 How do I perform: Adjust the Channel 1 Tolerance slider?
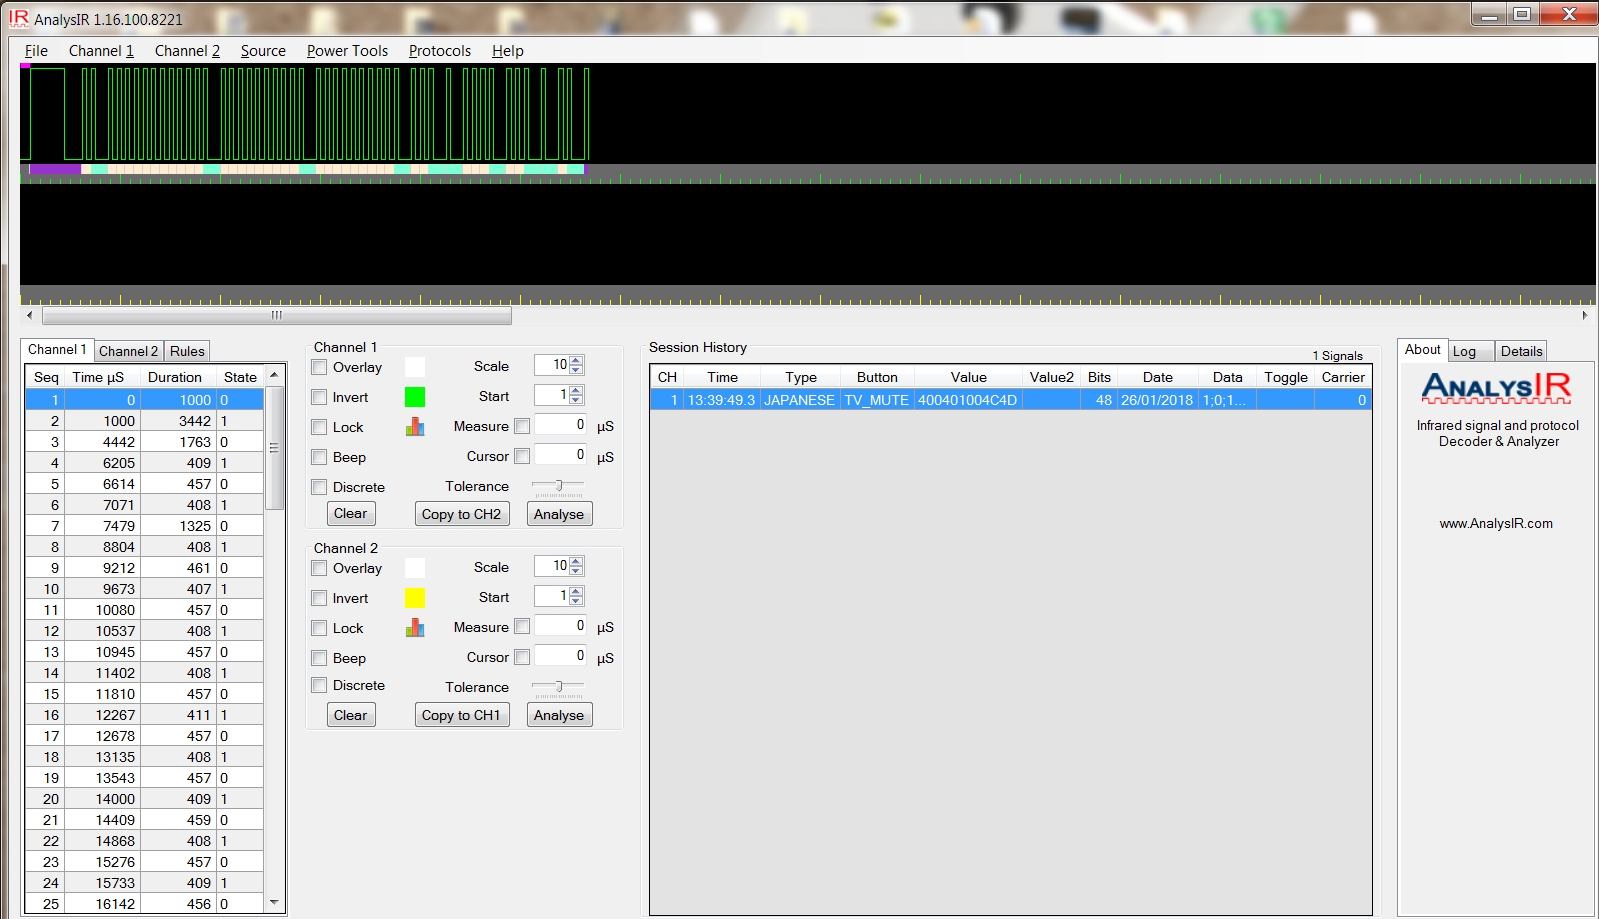(x=558, y=487)
